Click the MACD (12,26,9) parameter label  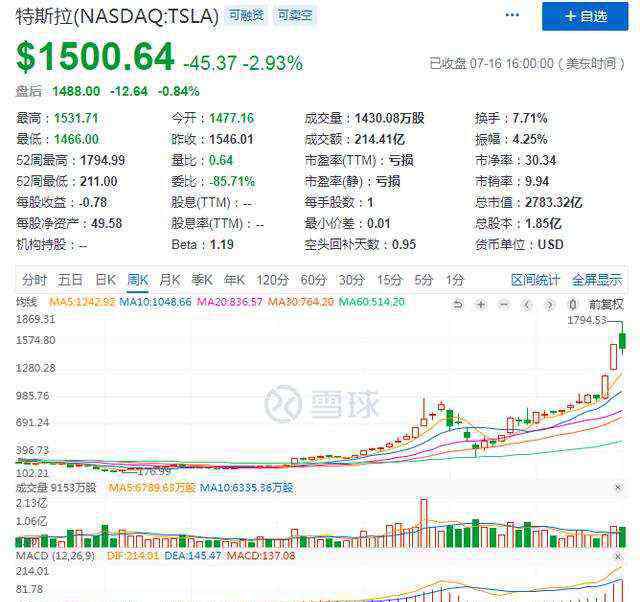(55, 556)
